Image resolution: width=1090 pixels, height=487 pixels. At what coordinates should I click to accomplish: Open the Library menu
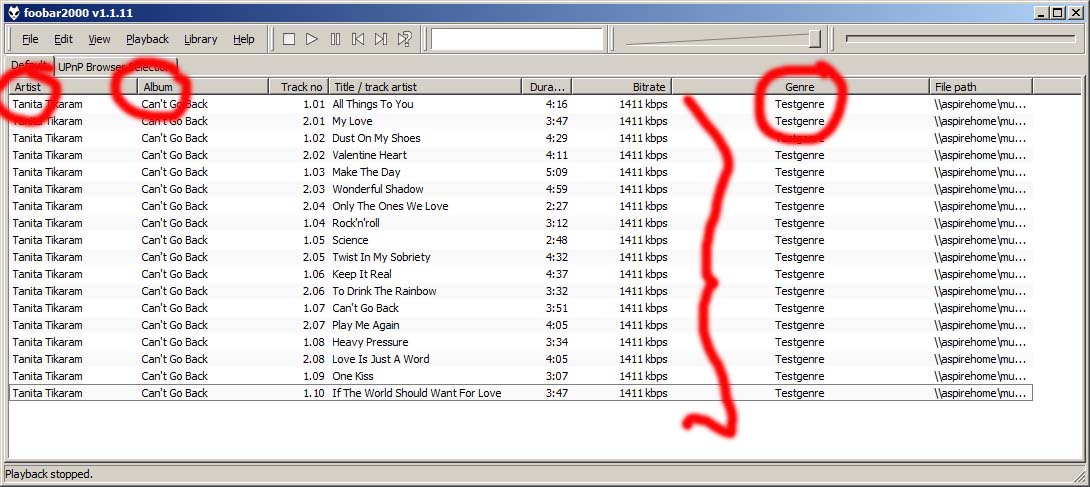pos(200,39)
